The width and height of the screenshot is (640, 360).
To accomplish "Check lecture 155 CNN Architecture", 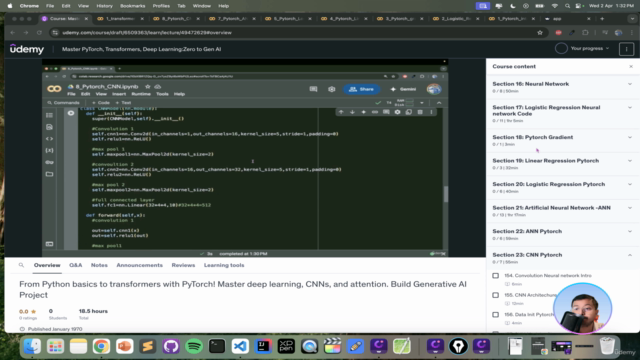I will (x=496, y=295).
